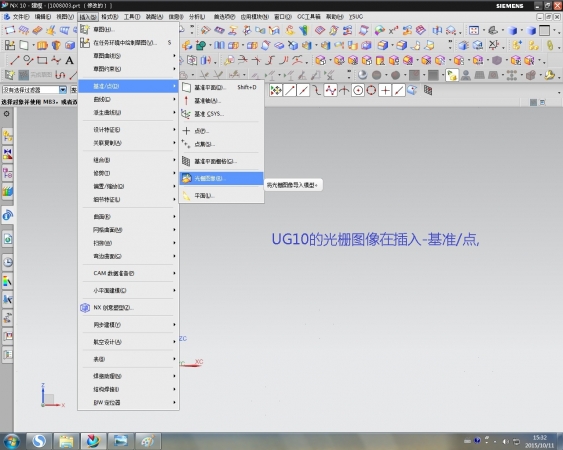Click the Datum CSYS icon in the submenu
The width and height of the screenshot is (563, 450).
[x=186, y=114]
